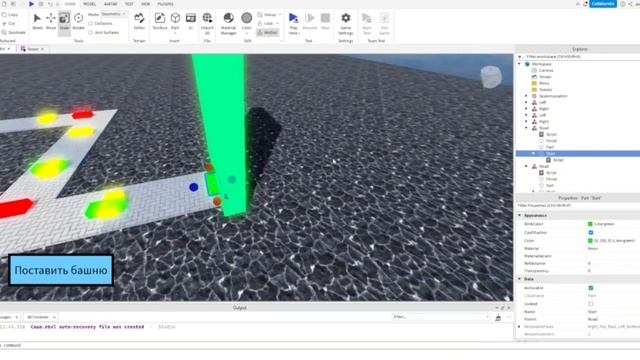Click the BrickColor Lime green swatch
The height and width of the screenshot is (360, 640).
pyautogui.click(x=590, y=224)
